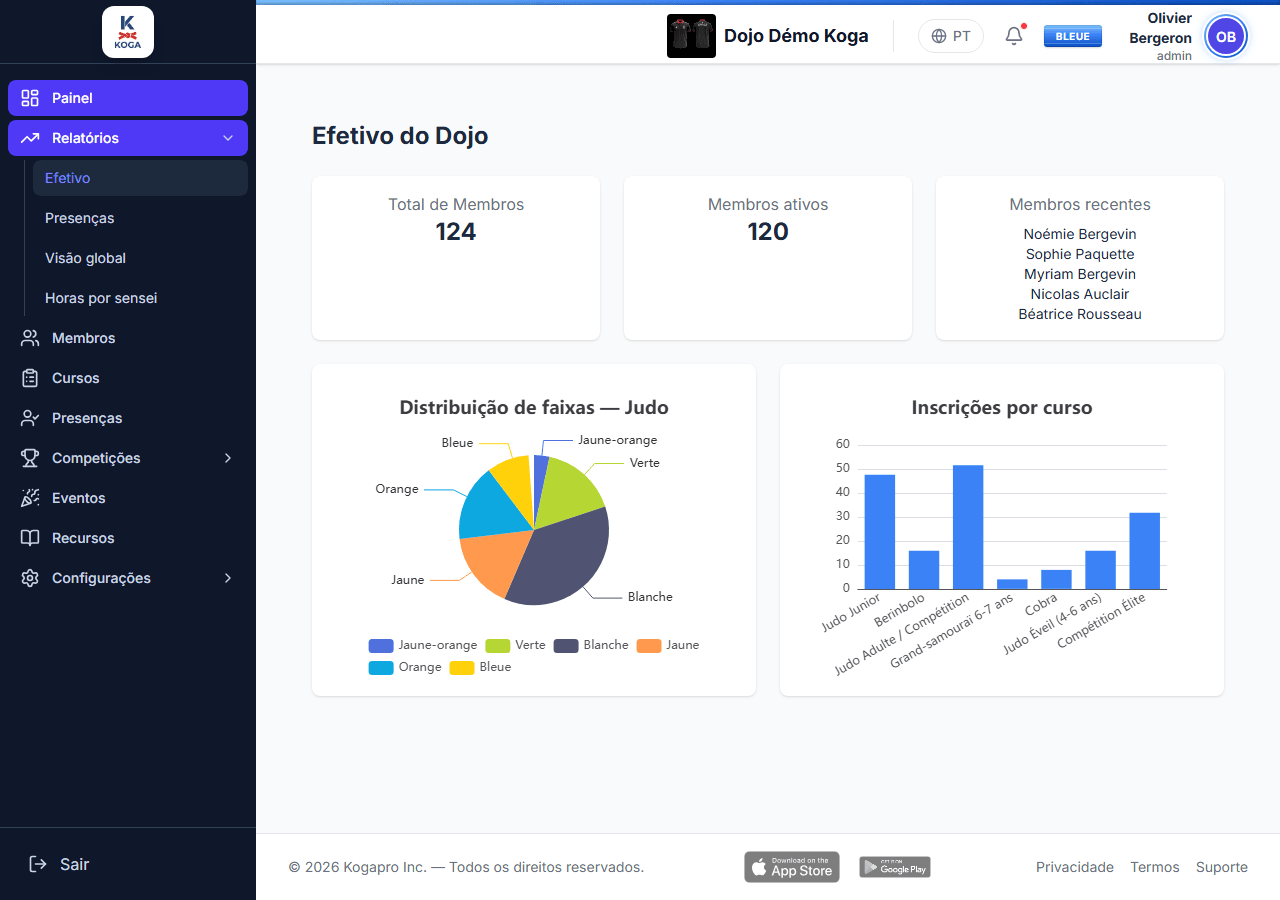The height and width of the screenshot is (900, 1280).
Task: Open the Privacidade footer link
Action: [x=1075, y=867]
